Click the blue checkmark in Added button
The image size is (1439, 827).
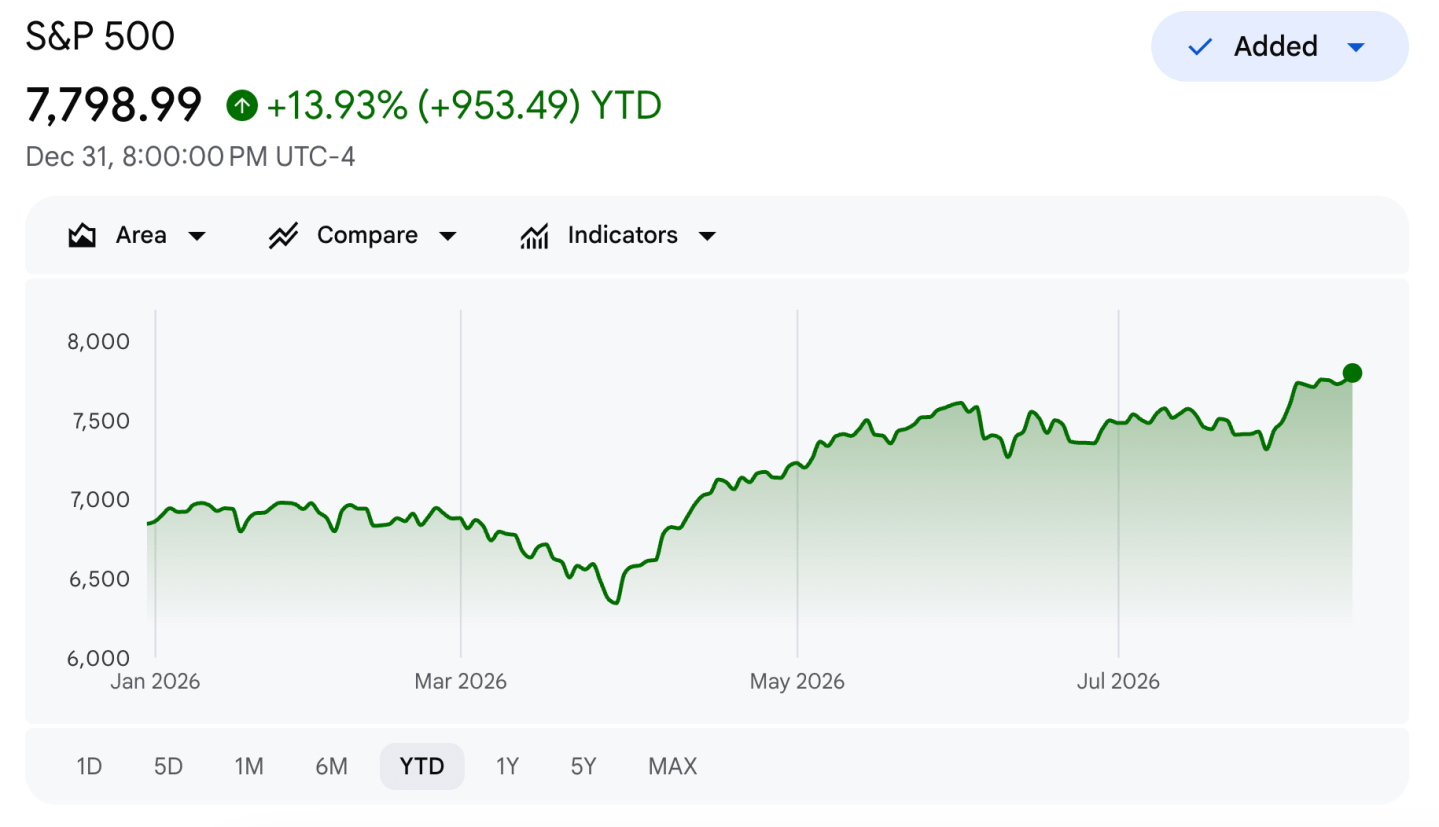click(x=1199, y=46)
